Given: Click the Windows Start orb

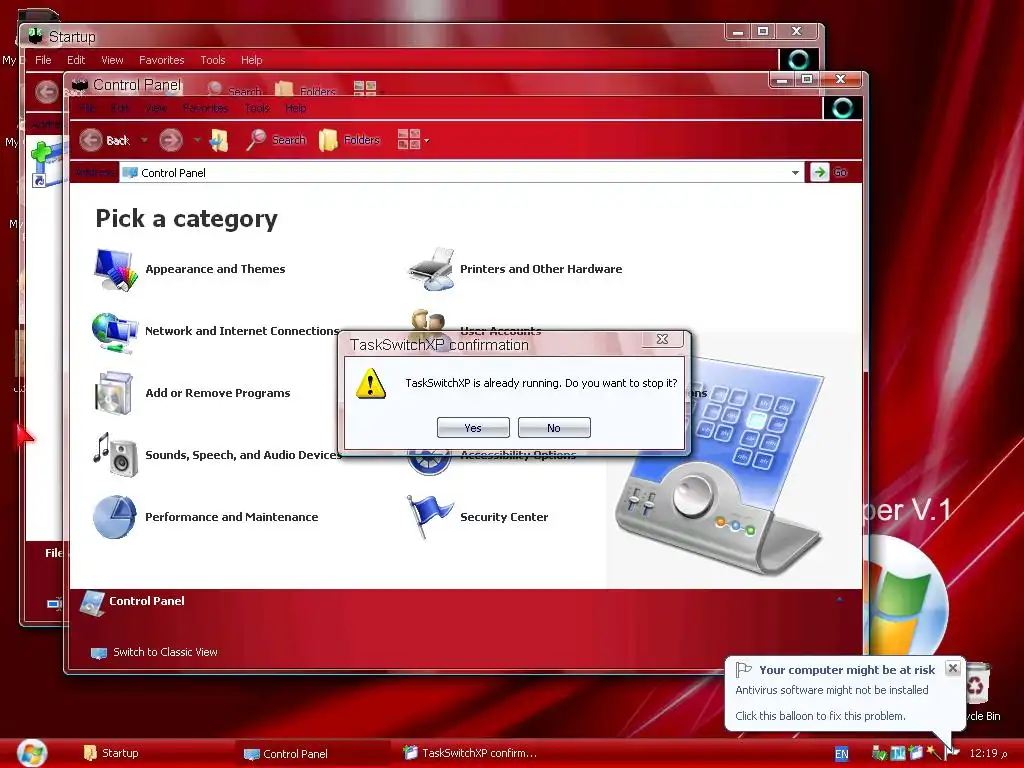Looking at the screenshot, I should pyautogui.click(x=32, y=753).
